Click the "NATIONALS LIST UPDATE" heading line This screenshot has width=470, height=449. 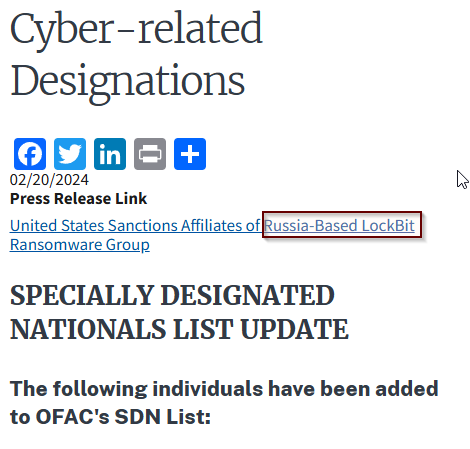click(179, 329)
